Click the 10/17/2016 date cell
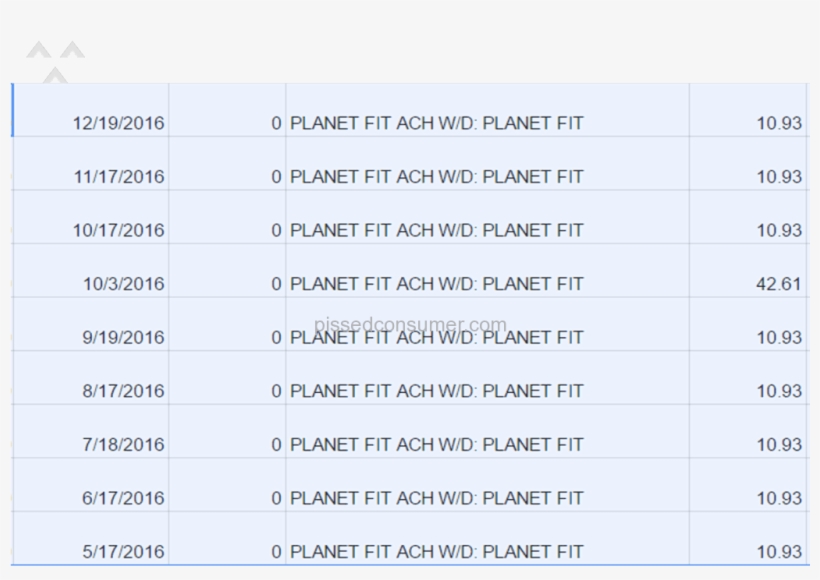Viewport: 820px width, 580px height. pos(118,231)
